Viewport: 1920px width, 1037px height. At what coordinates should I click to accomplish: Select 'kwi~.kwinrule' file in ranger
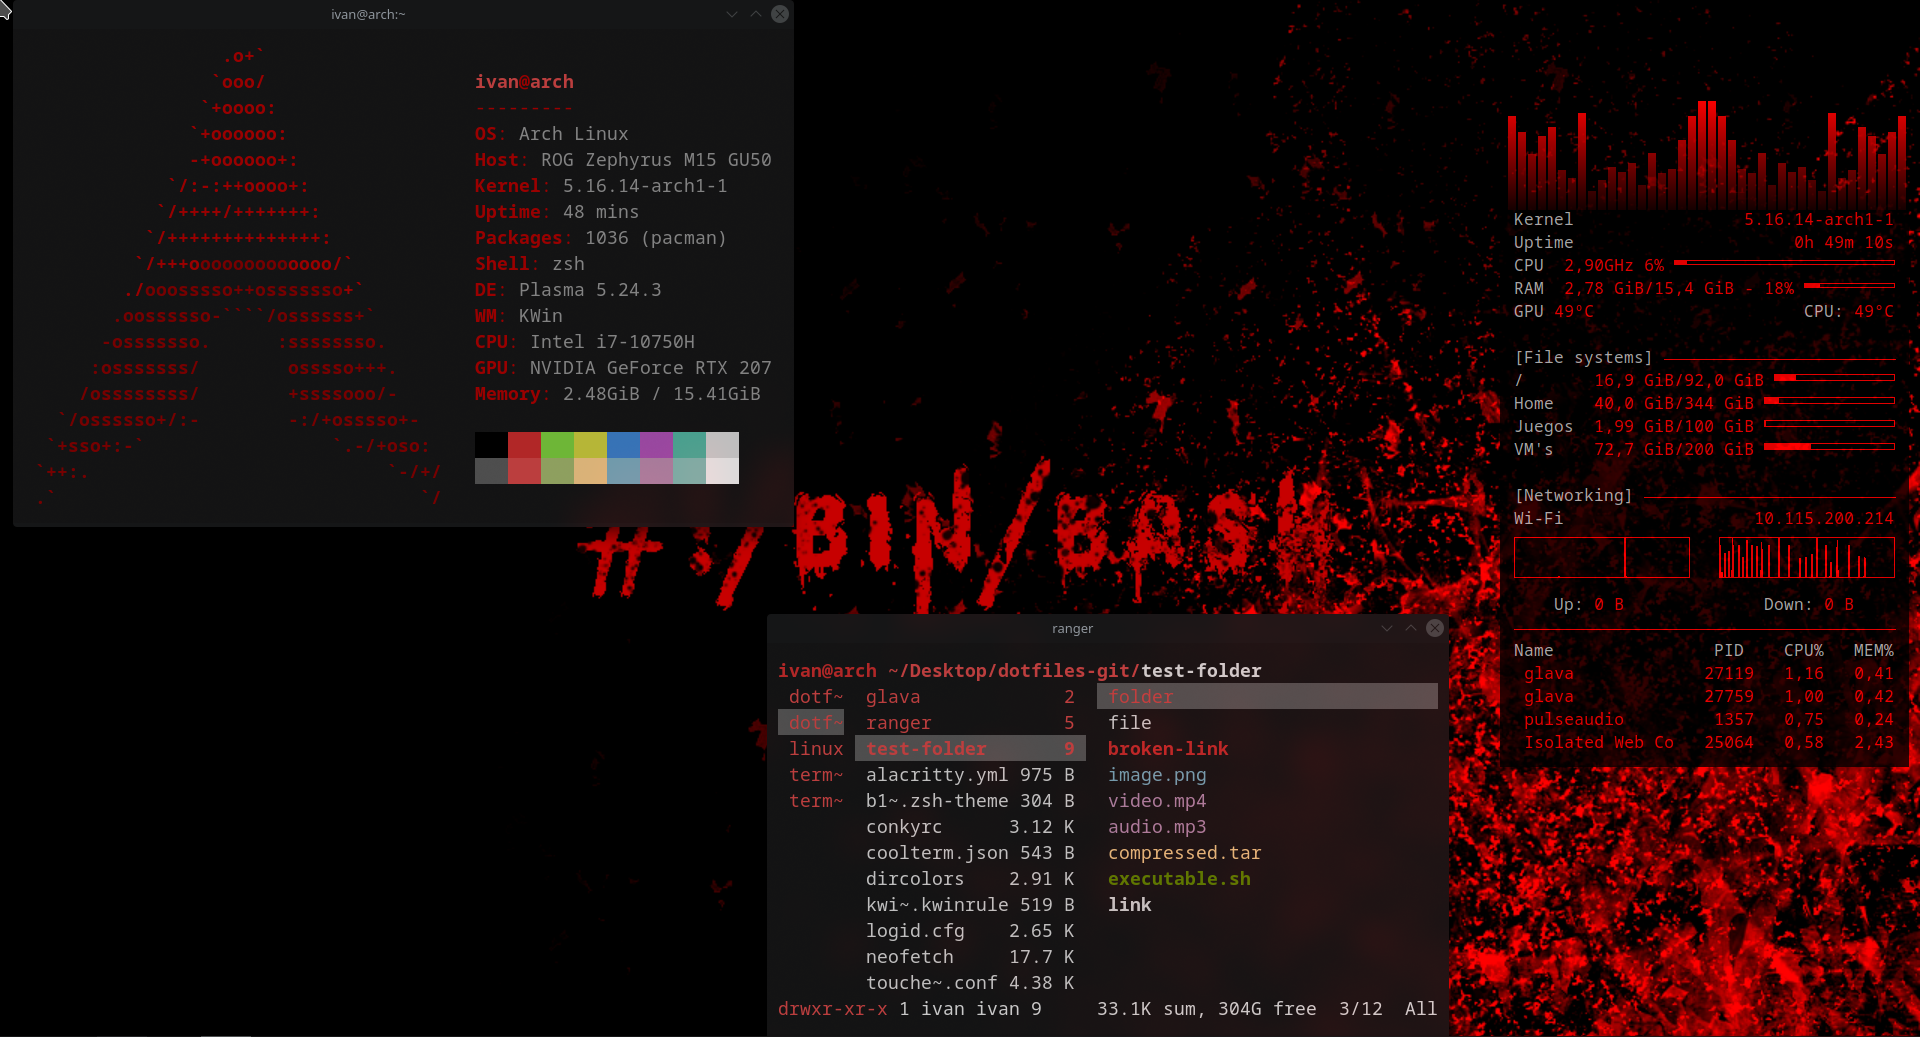point(970,905)
